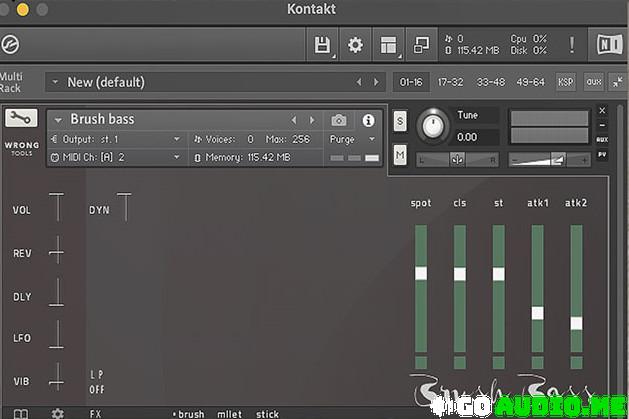Image resolution: width=629 pixels, height=419 pixels.
Task: Expand the Brush bass instrument menu
Action: (x=58, y=120)
